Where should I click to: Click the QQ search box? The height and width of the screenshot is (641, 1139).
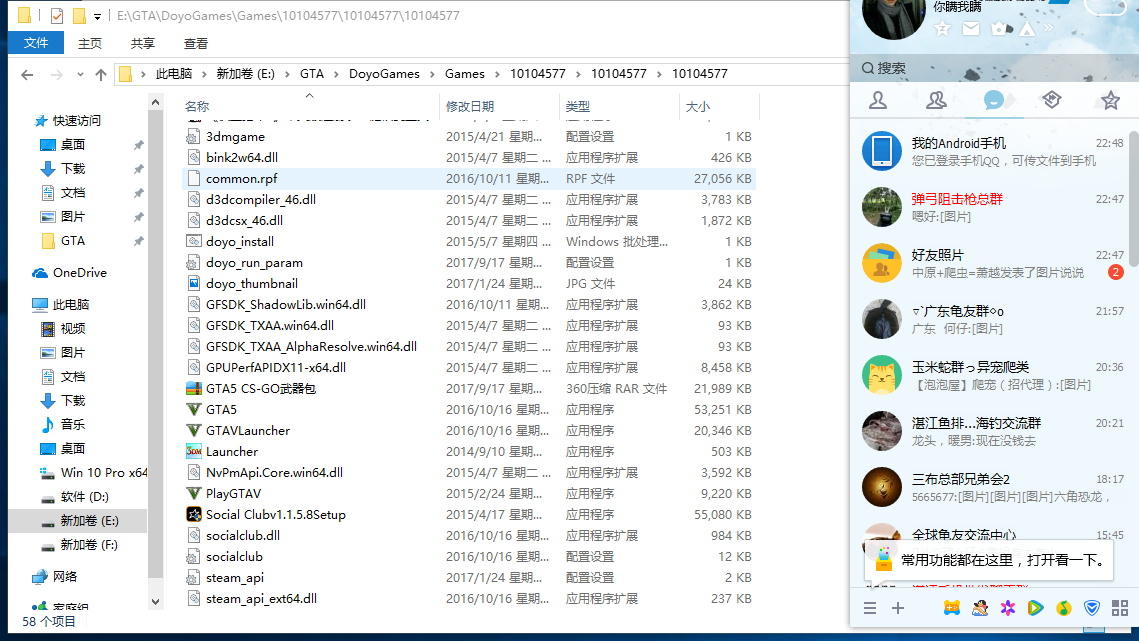point(994,68)
